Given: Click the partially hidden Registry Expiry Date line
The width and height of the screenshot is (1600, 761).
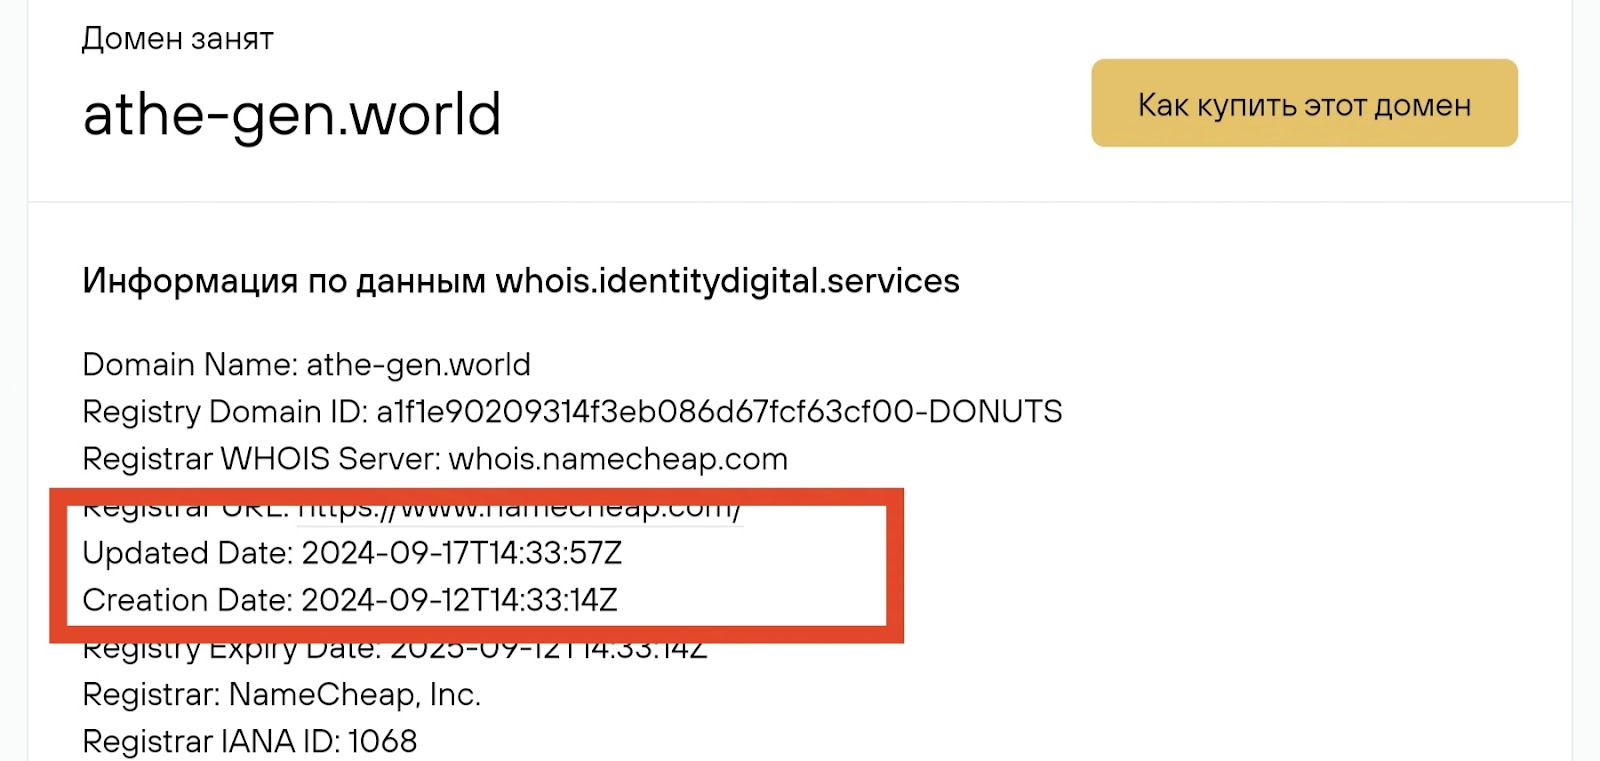Looking at the screenshot, I should [395, 650].
